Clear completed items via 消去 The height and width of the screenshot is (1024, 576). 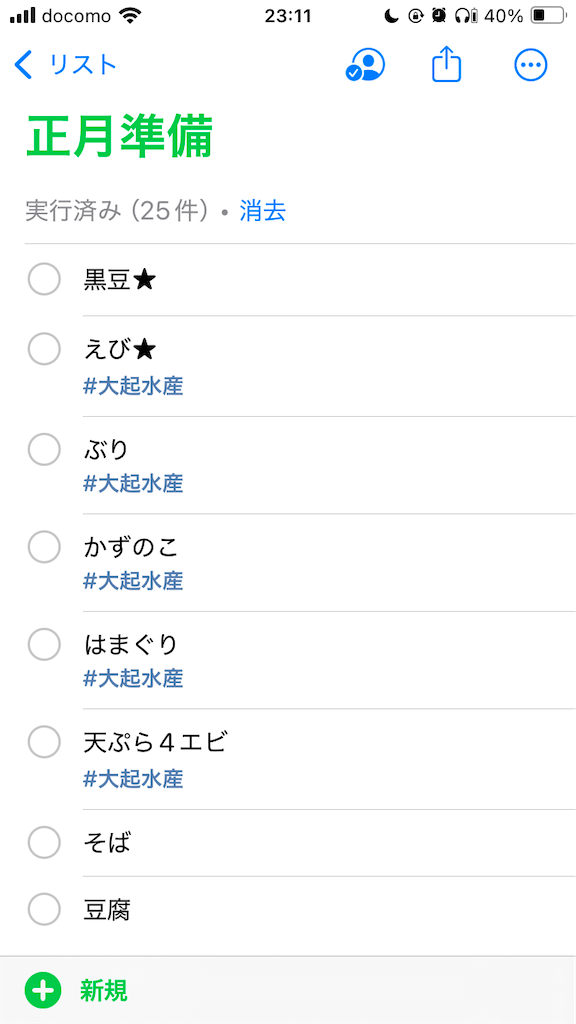click(263, 211)
